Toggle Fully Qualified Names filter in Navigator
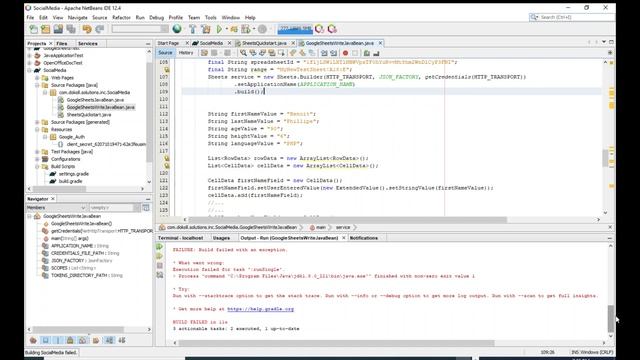 pos(96,340)
